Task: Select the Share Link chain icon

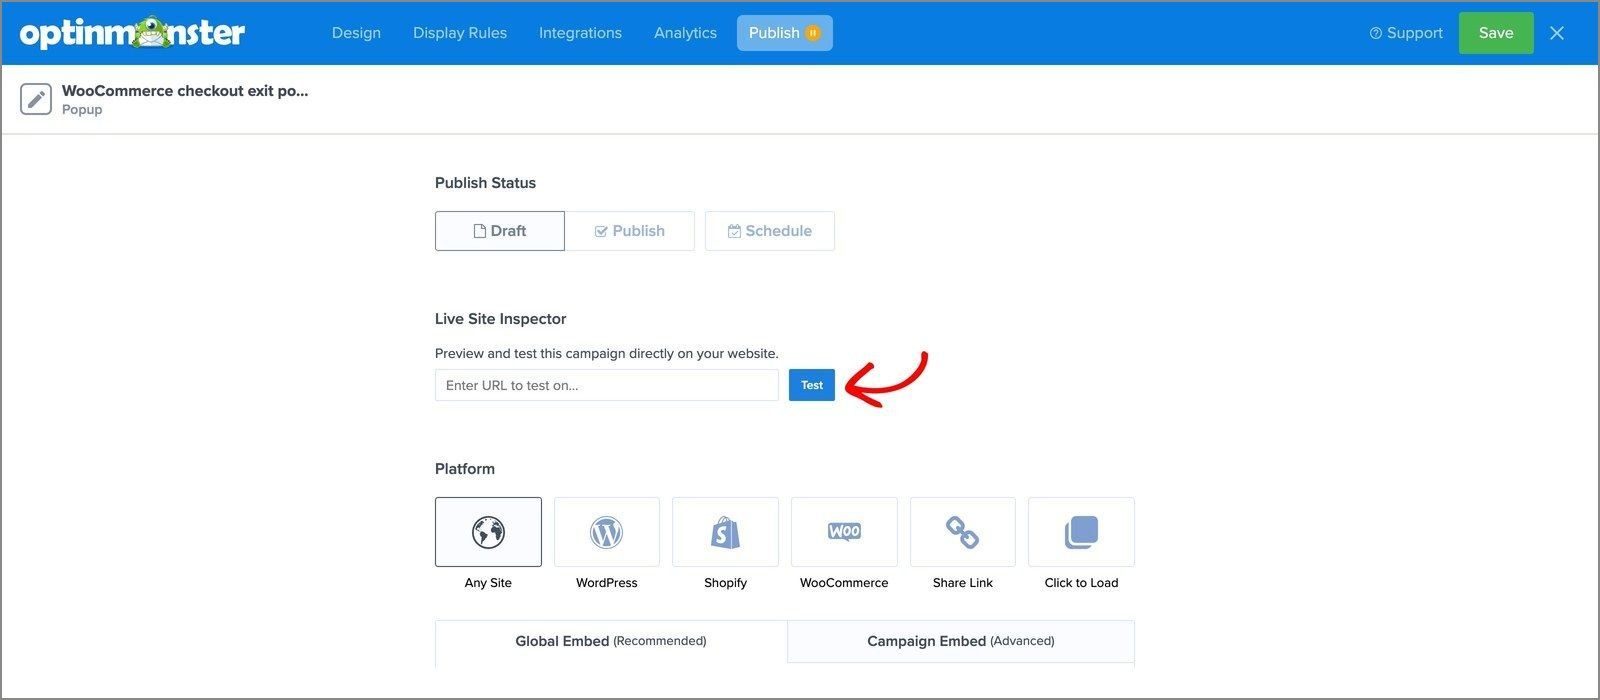Action: (963, 532)
